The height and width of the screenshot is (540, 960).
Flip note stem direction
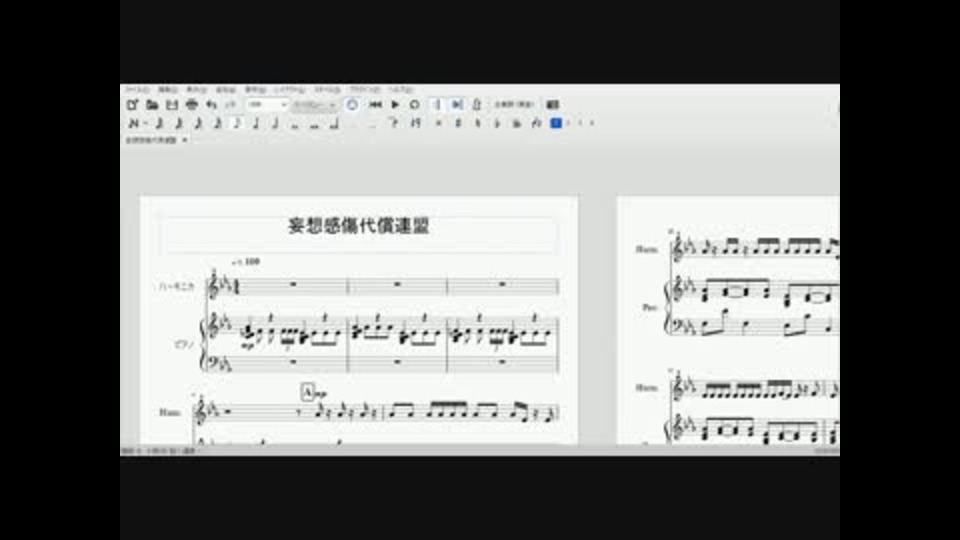(536, 123)
